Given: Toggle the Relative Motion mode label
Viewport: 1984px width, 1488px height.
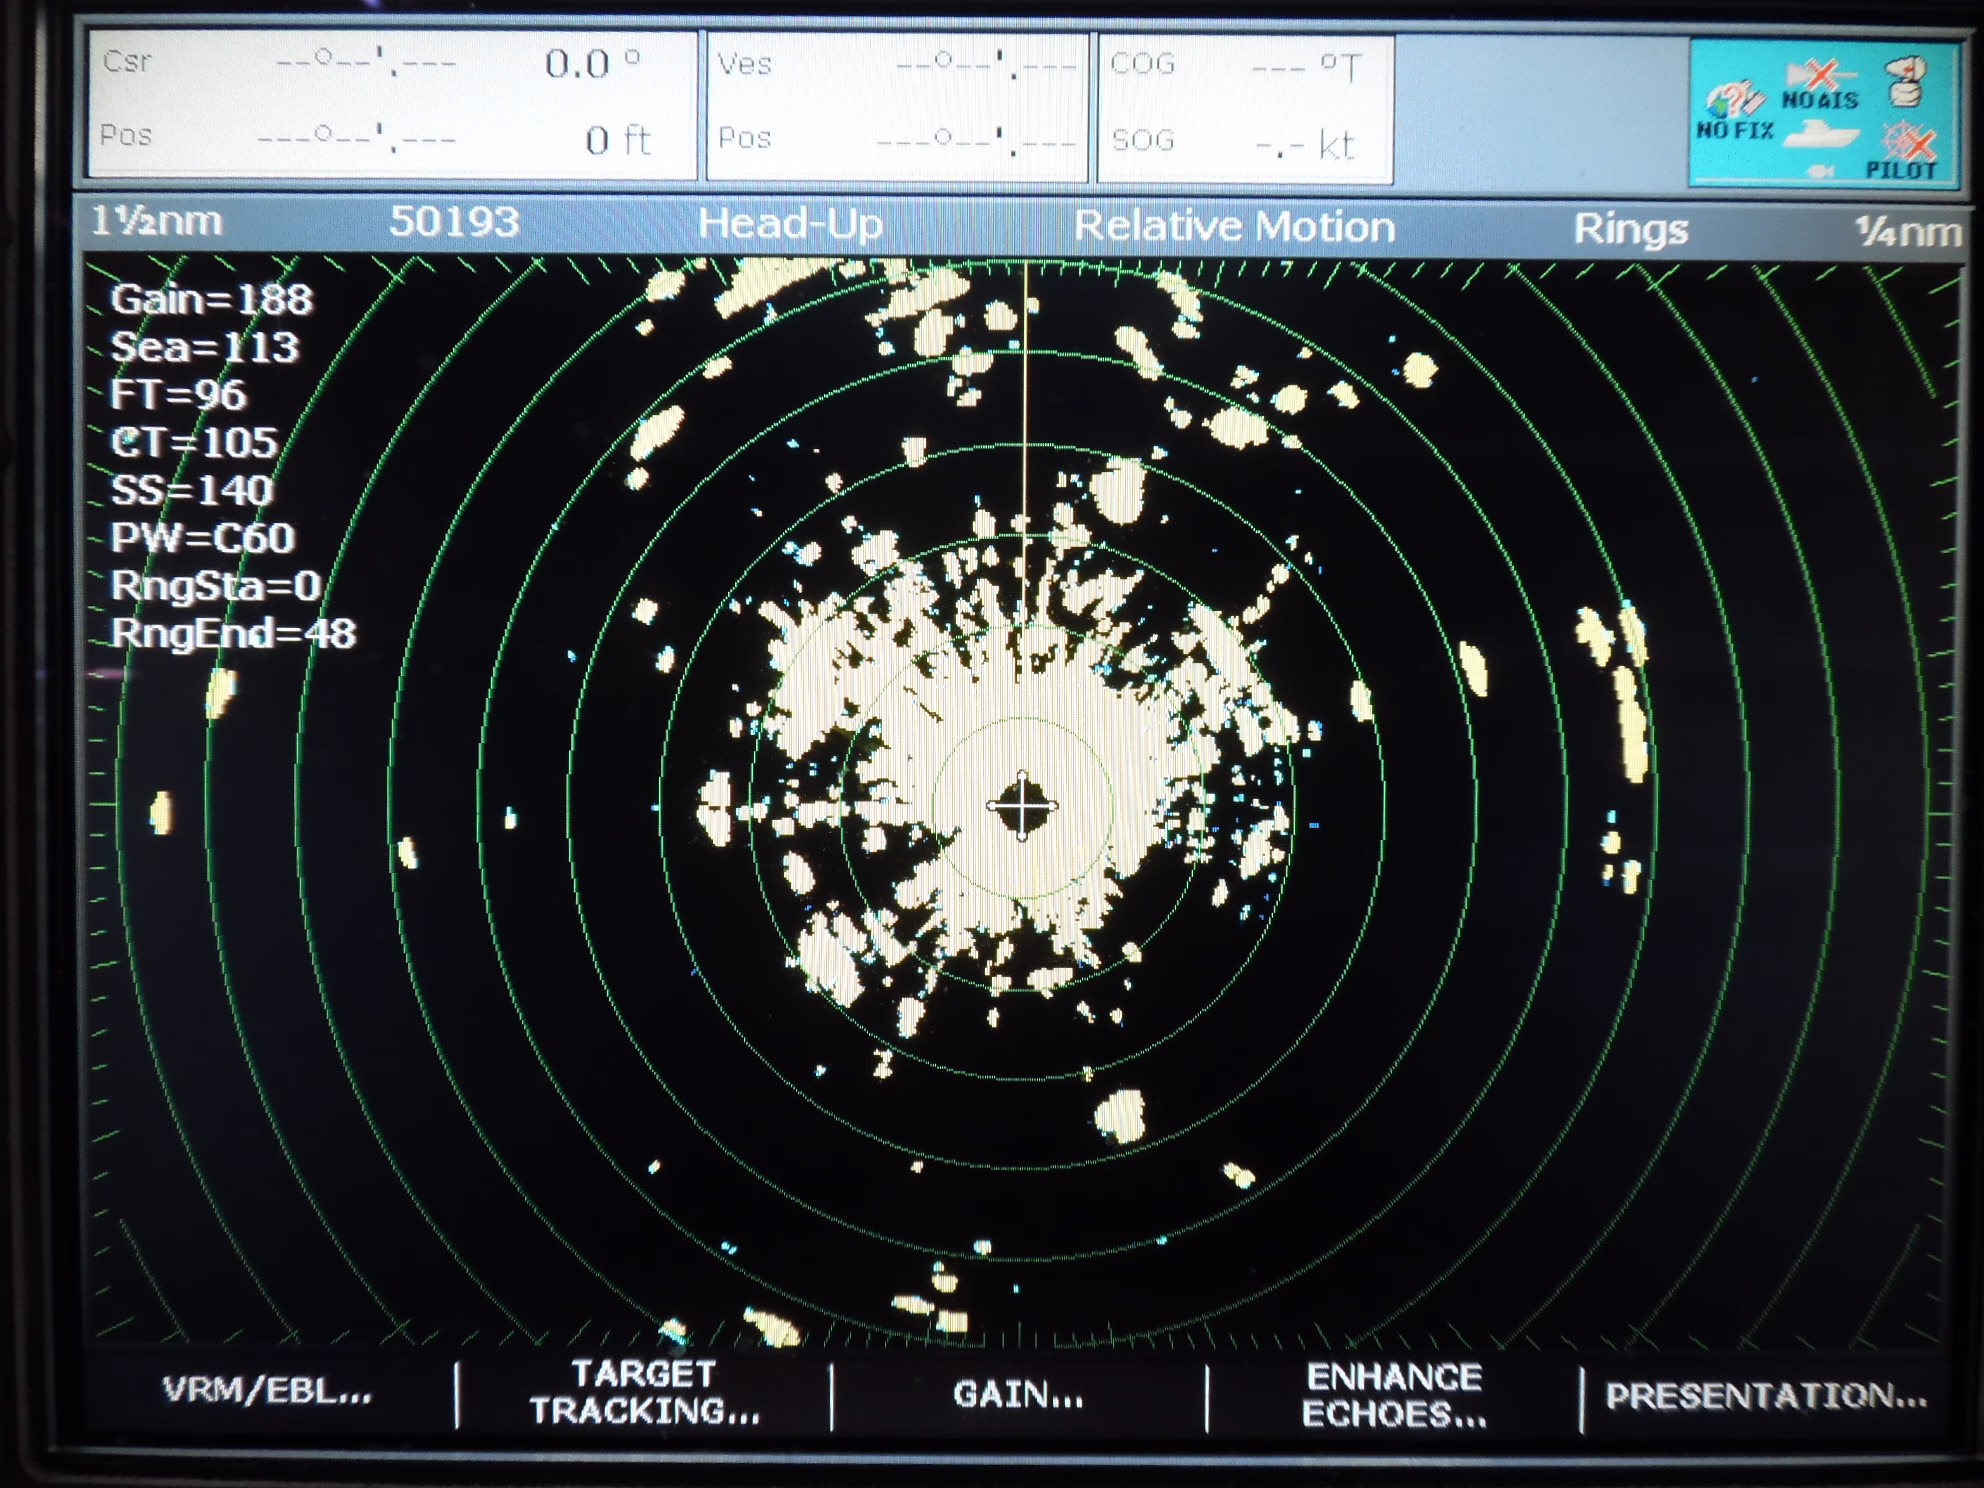Looking at the screenshot, I should (1234, 227).
